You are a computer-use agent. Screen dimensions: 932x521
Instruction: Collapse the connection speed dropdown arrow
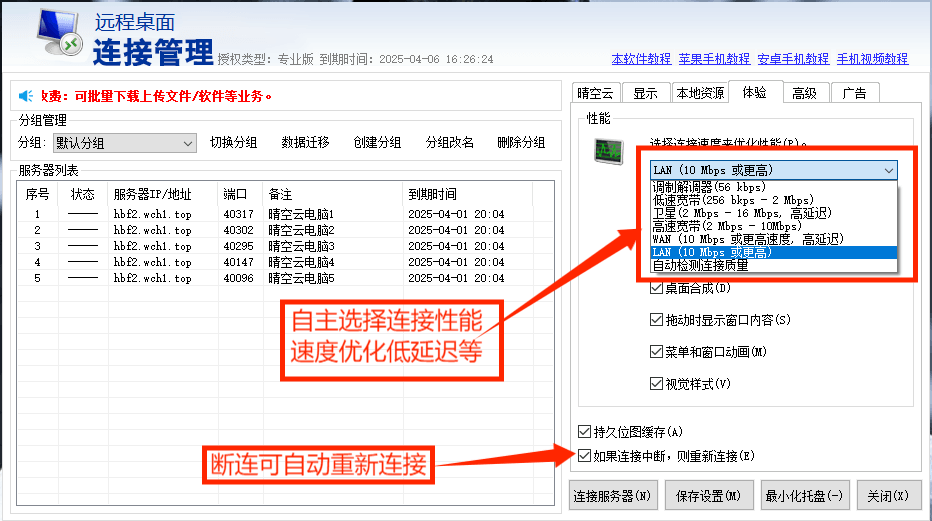click(888, 171)
